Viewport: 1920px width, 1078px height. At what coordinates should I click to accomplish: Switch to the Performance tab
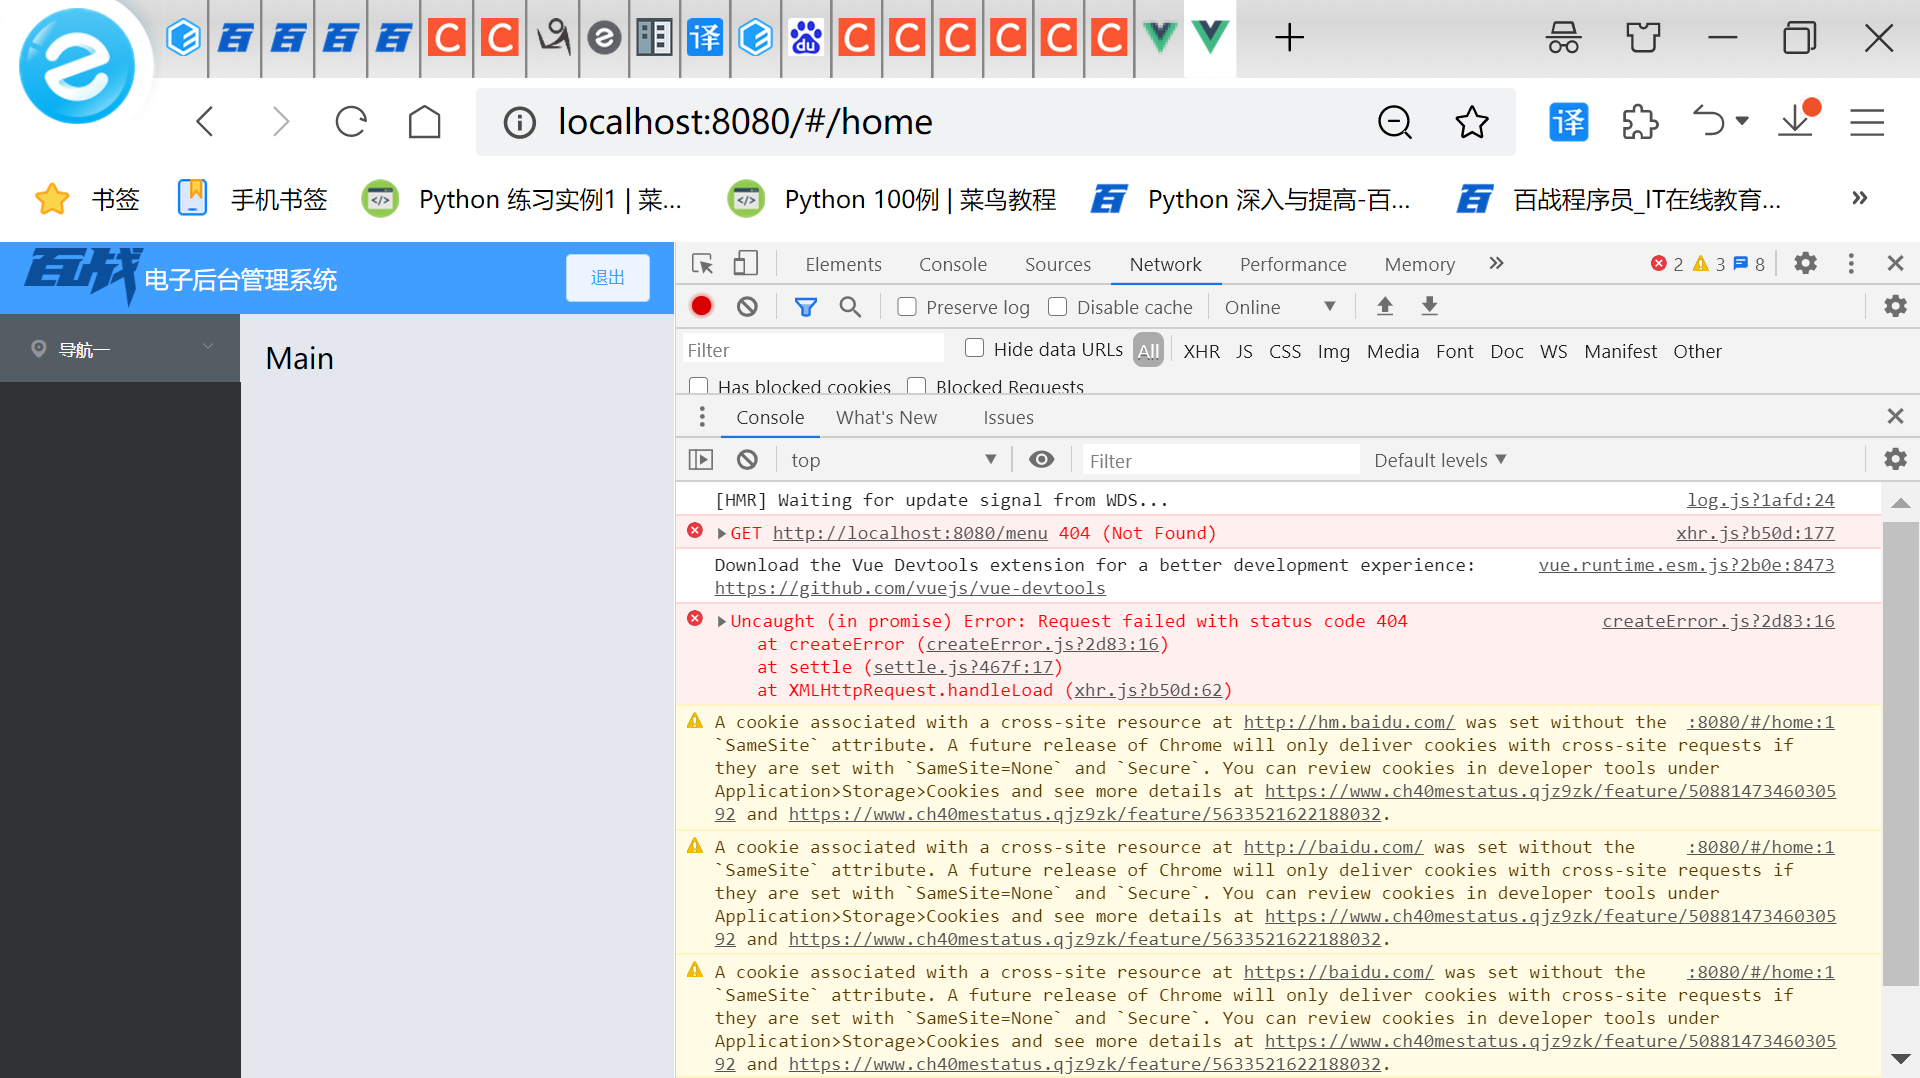tap(1293, 264)
